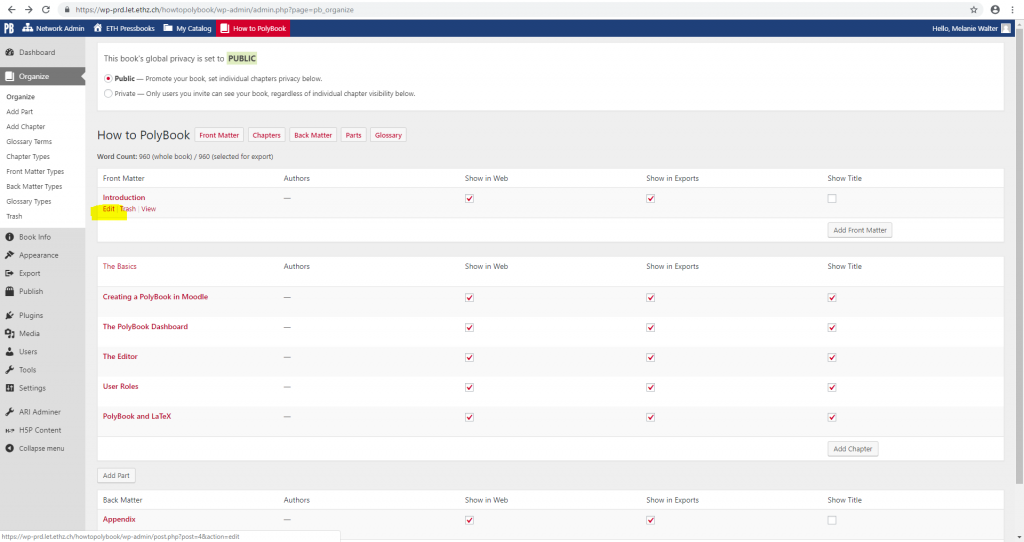Open Add Chapter in sidebar submenu
Image resolution: width=1024 pixels, height=542 pixels.
[25, 127]
